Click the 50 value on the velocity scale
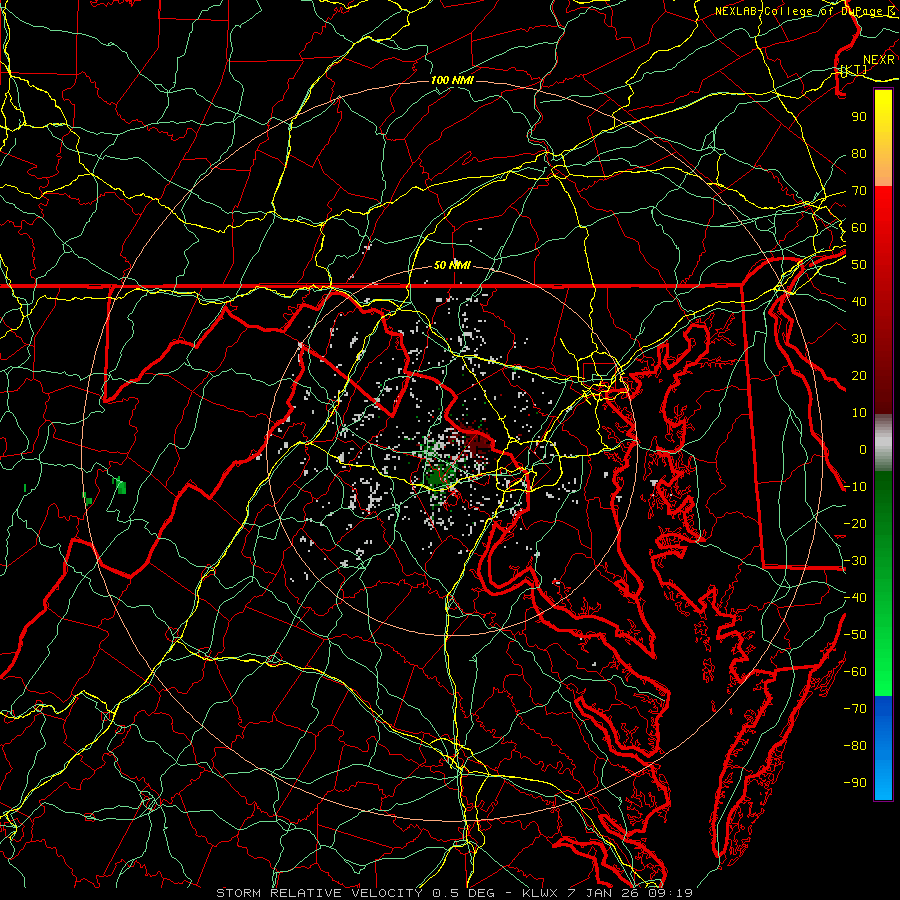Viewport: 900px width, 900px height. coord(859,265)
